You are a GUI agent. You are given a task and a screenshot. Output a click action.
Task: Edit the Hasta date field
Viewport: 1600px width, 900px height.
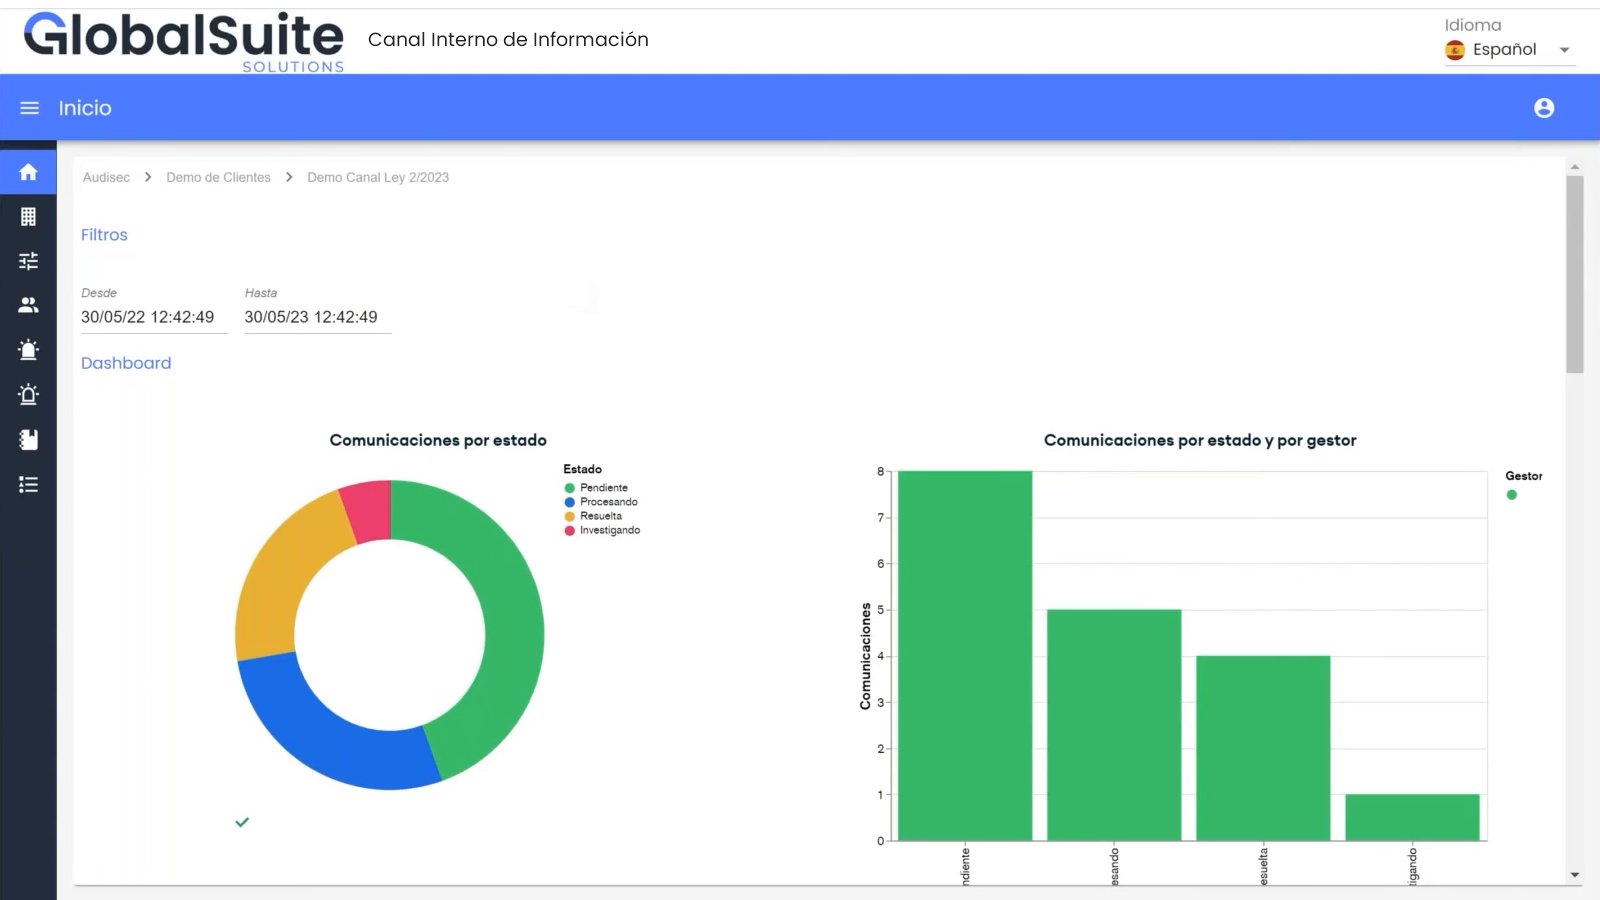coord(317,317)
